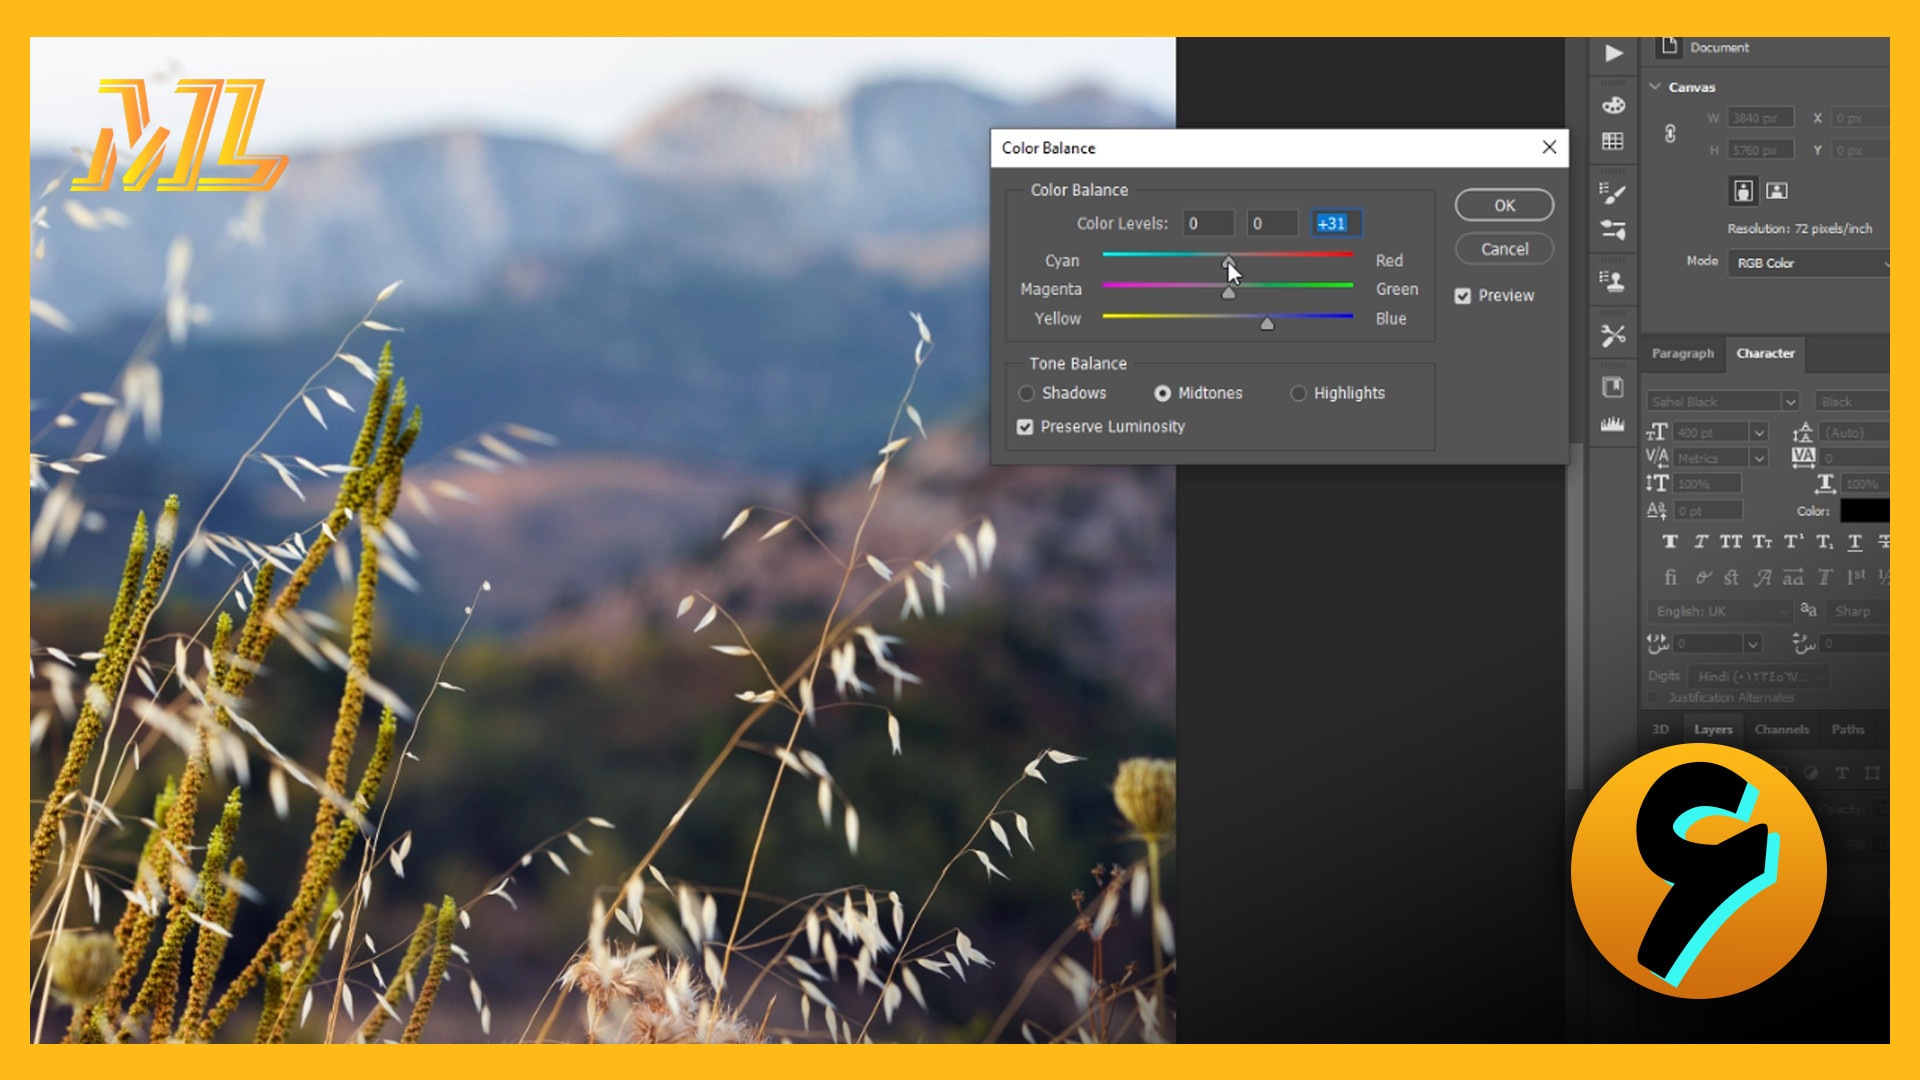
Task: Switch to the Paragraph tab
Action: pos(1682,354)
